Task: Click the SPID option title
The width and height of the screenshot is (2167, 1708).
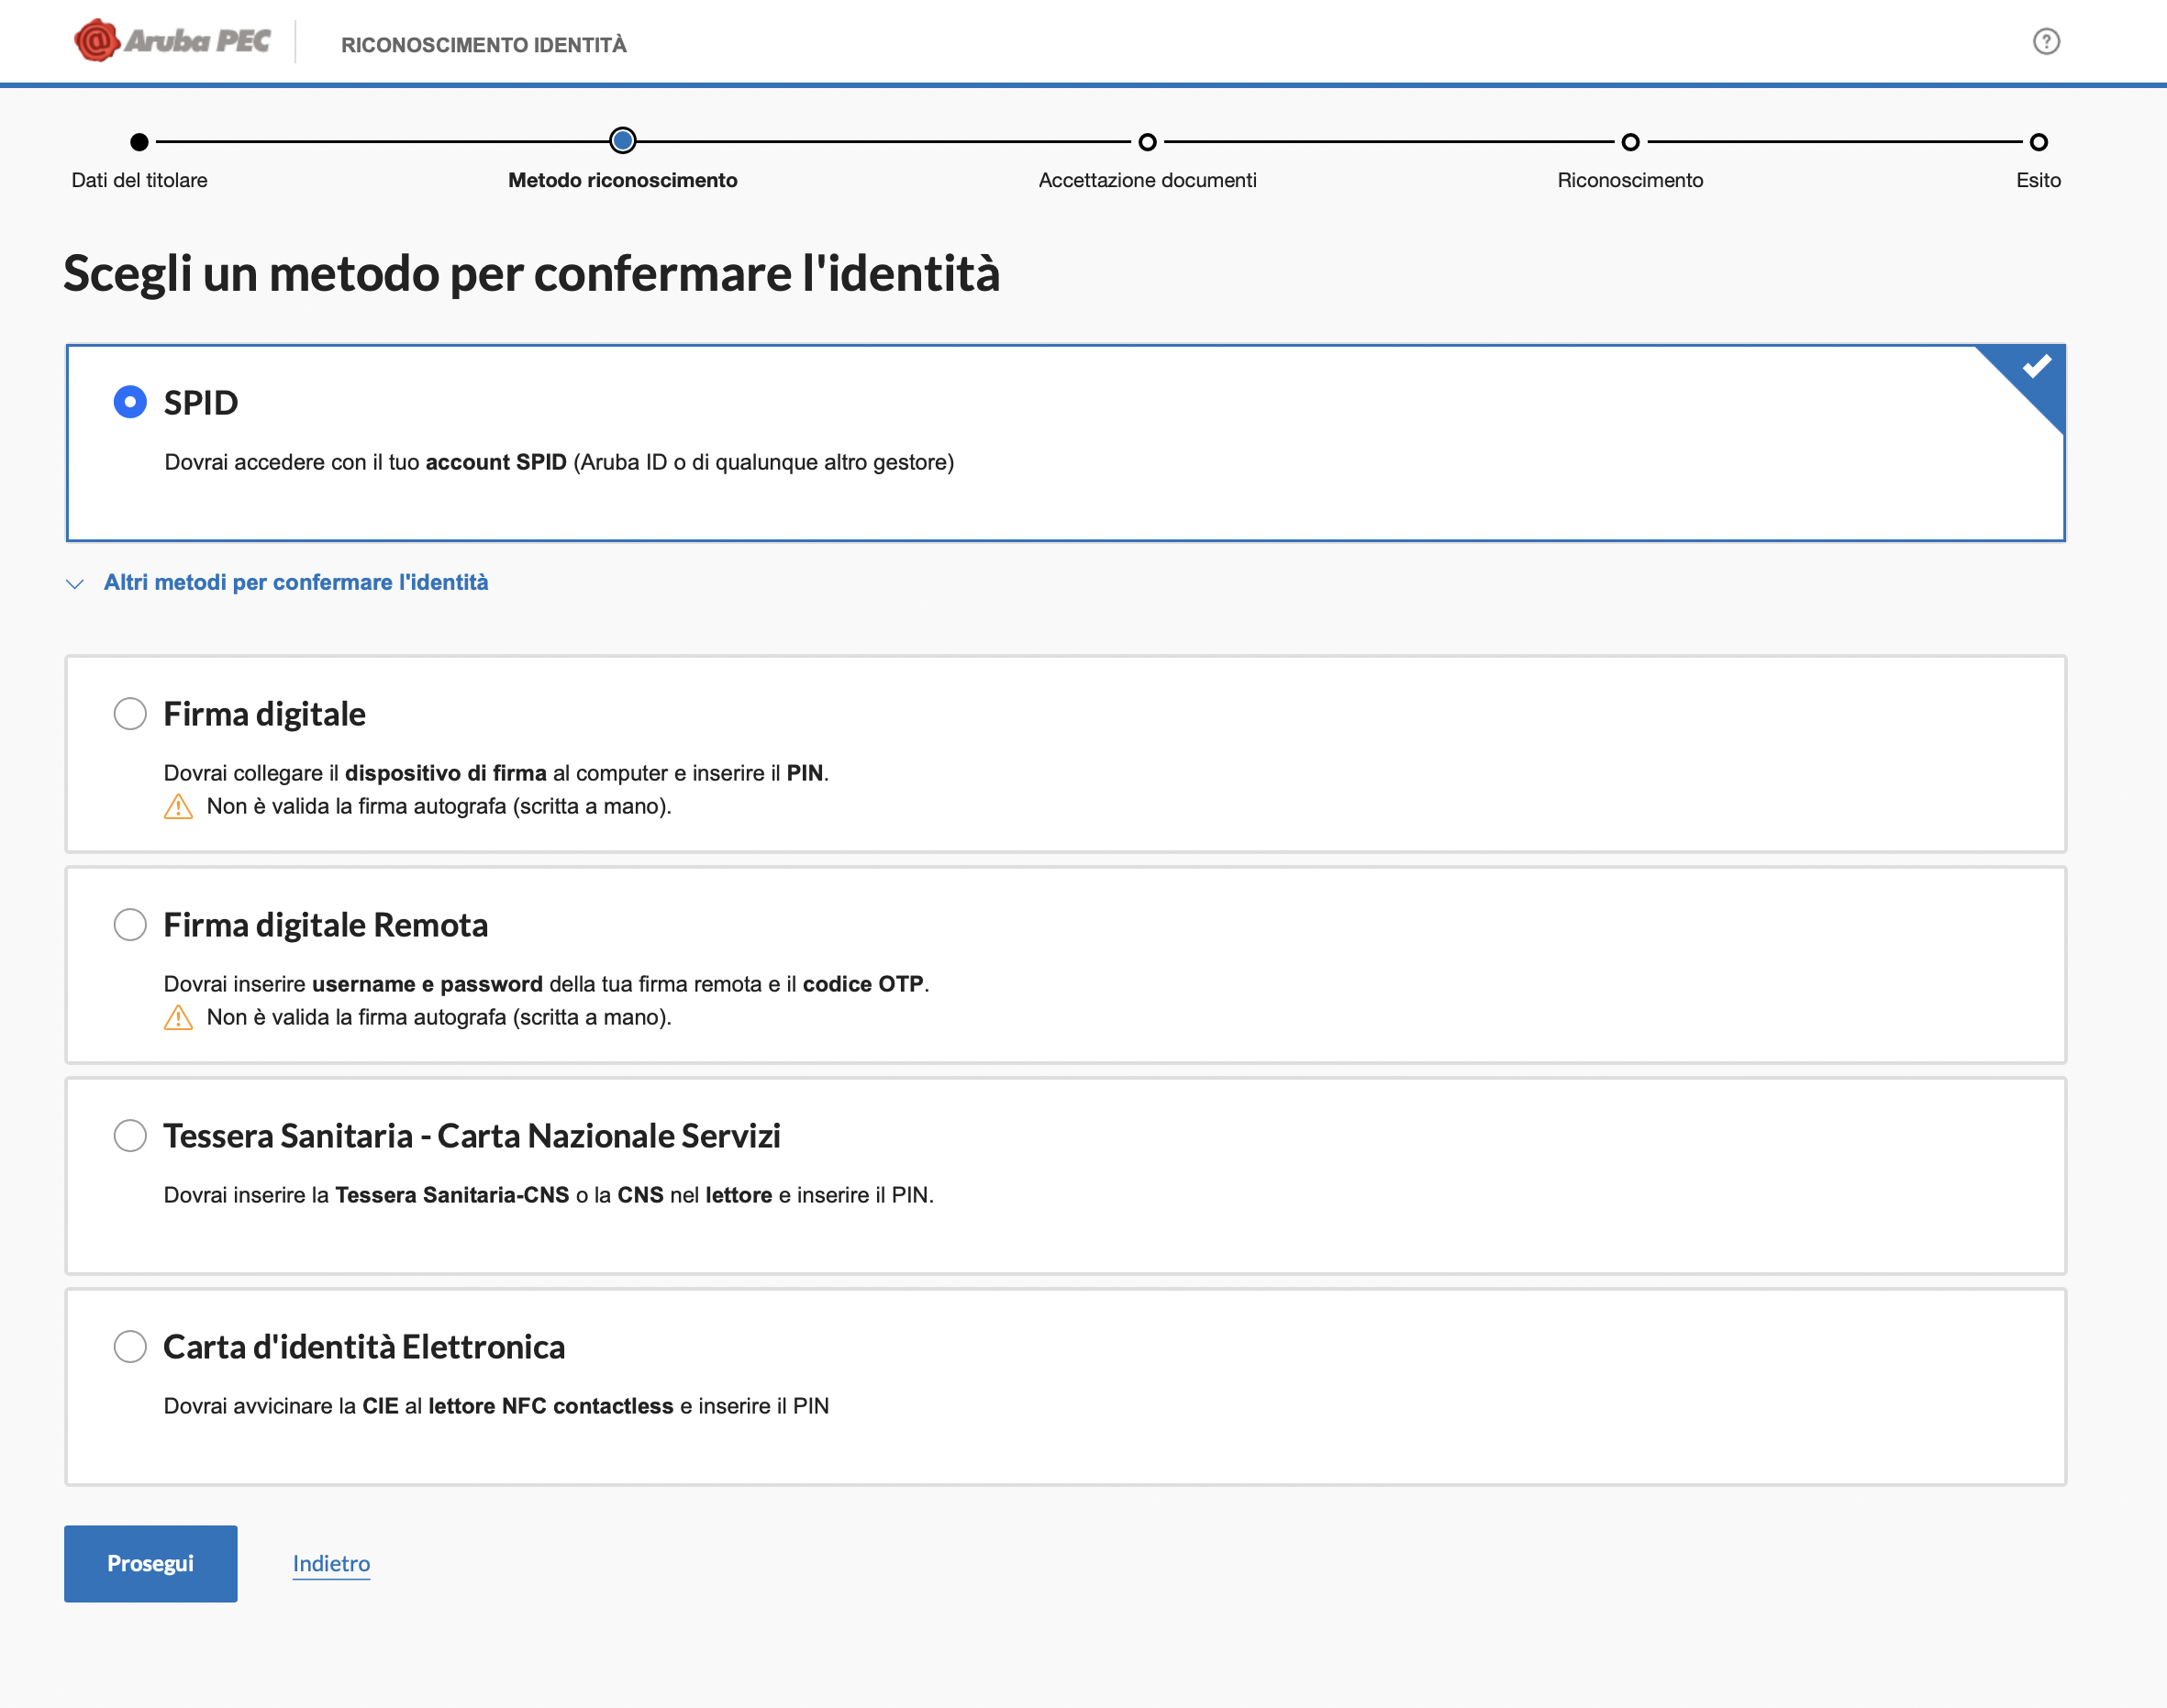Action: (x=201, y=403)
